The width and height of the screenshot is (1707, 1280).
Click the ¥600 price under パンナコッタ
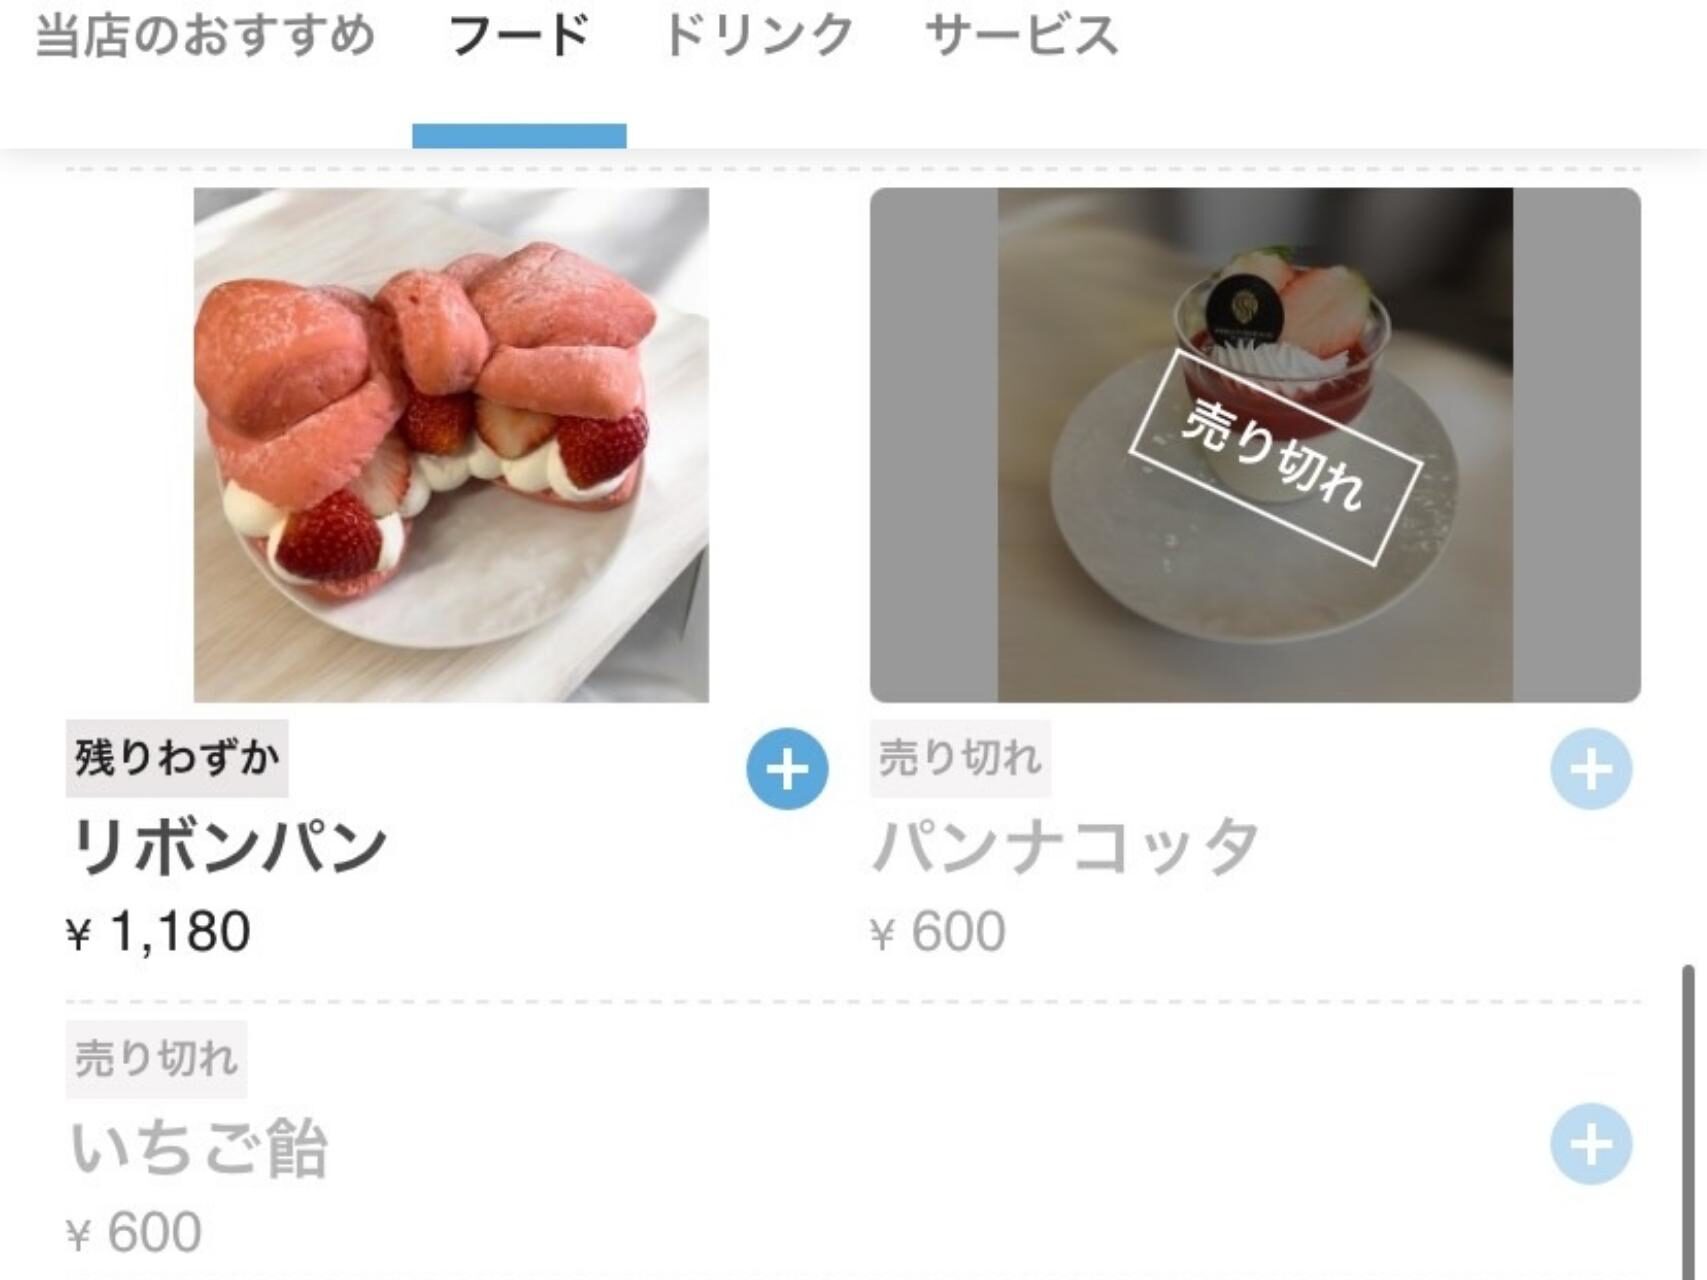(x=938, y=932)
